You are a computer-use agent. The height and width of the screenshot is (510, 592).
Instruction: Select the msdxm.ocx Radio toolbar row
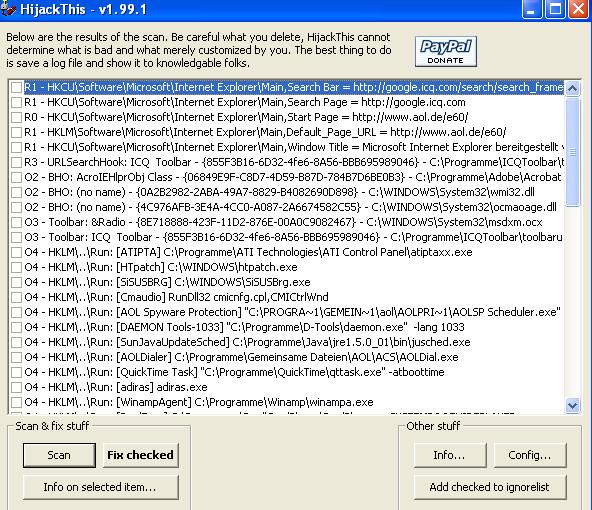click(x=283, y=222)
